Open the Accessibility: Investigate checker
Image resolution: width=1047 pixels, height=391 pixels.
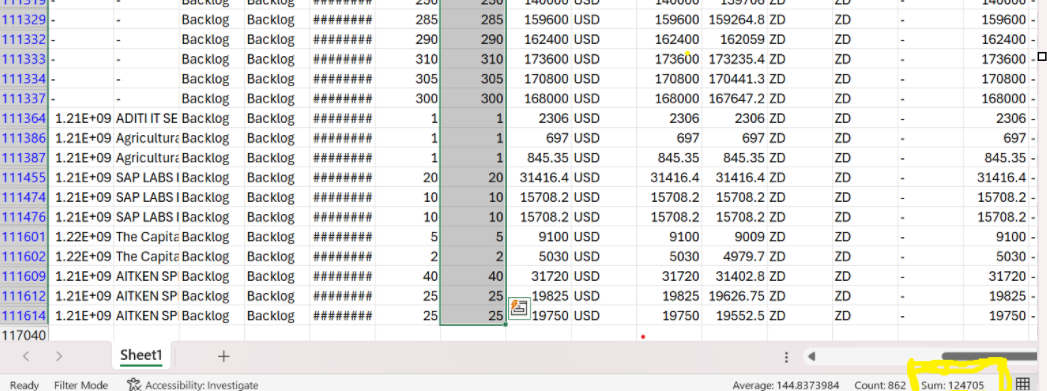[192, 384]
